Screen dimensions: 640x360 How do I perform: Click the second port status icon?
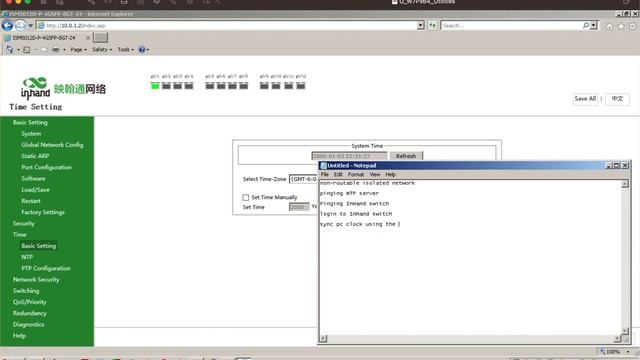166,85
